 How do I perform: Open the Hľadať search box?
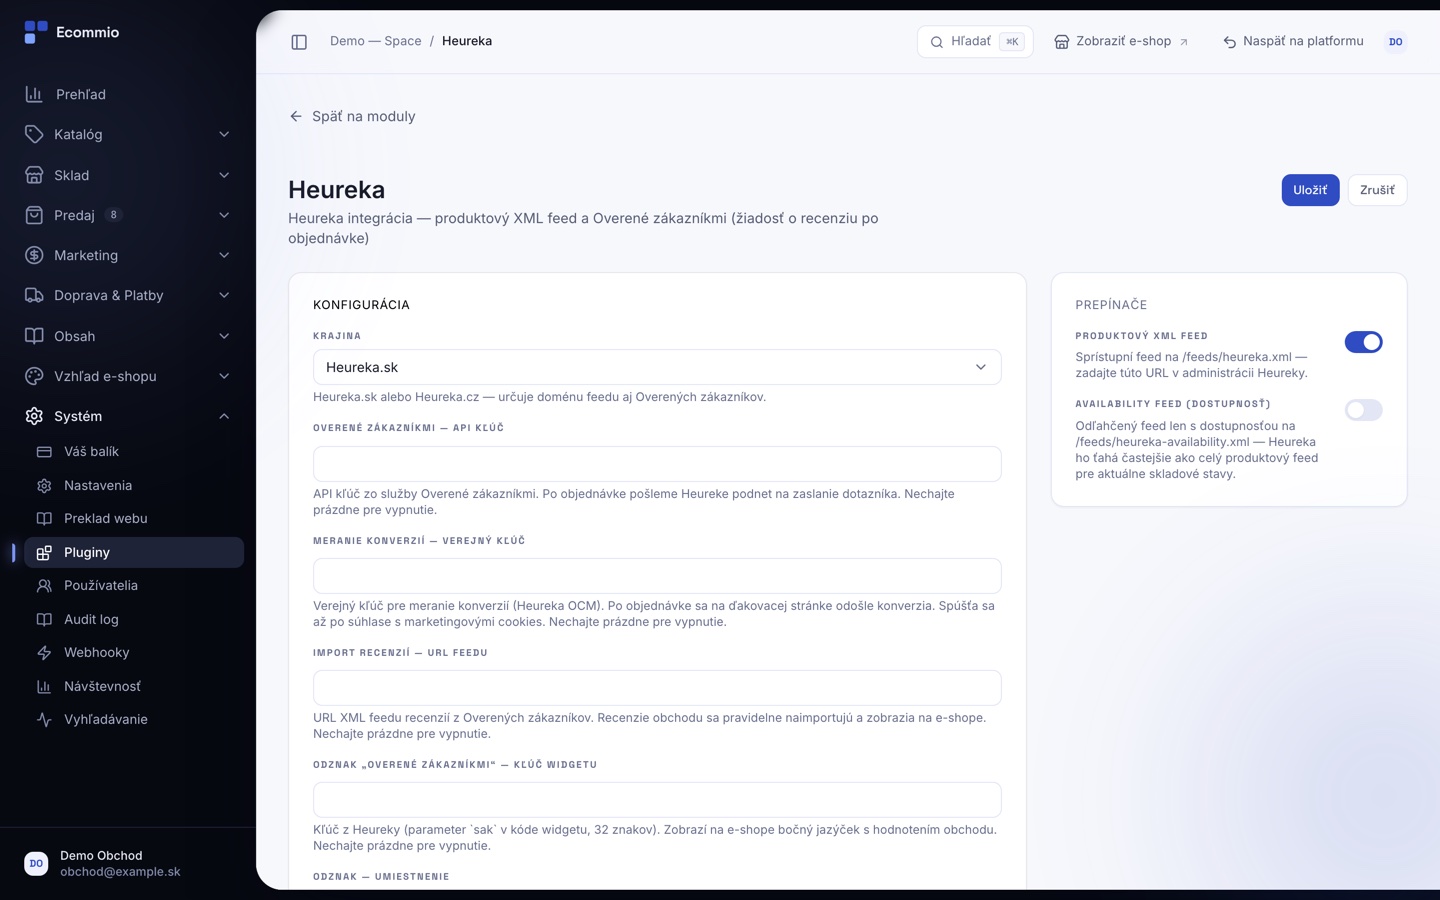(975, 41)
